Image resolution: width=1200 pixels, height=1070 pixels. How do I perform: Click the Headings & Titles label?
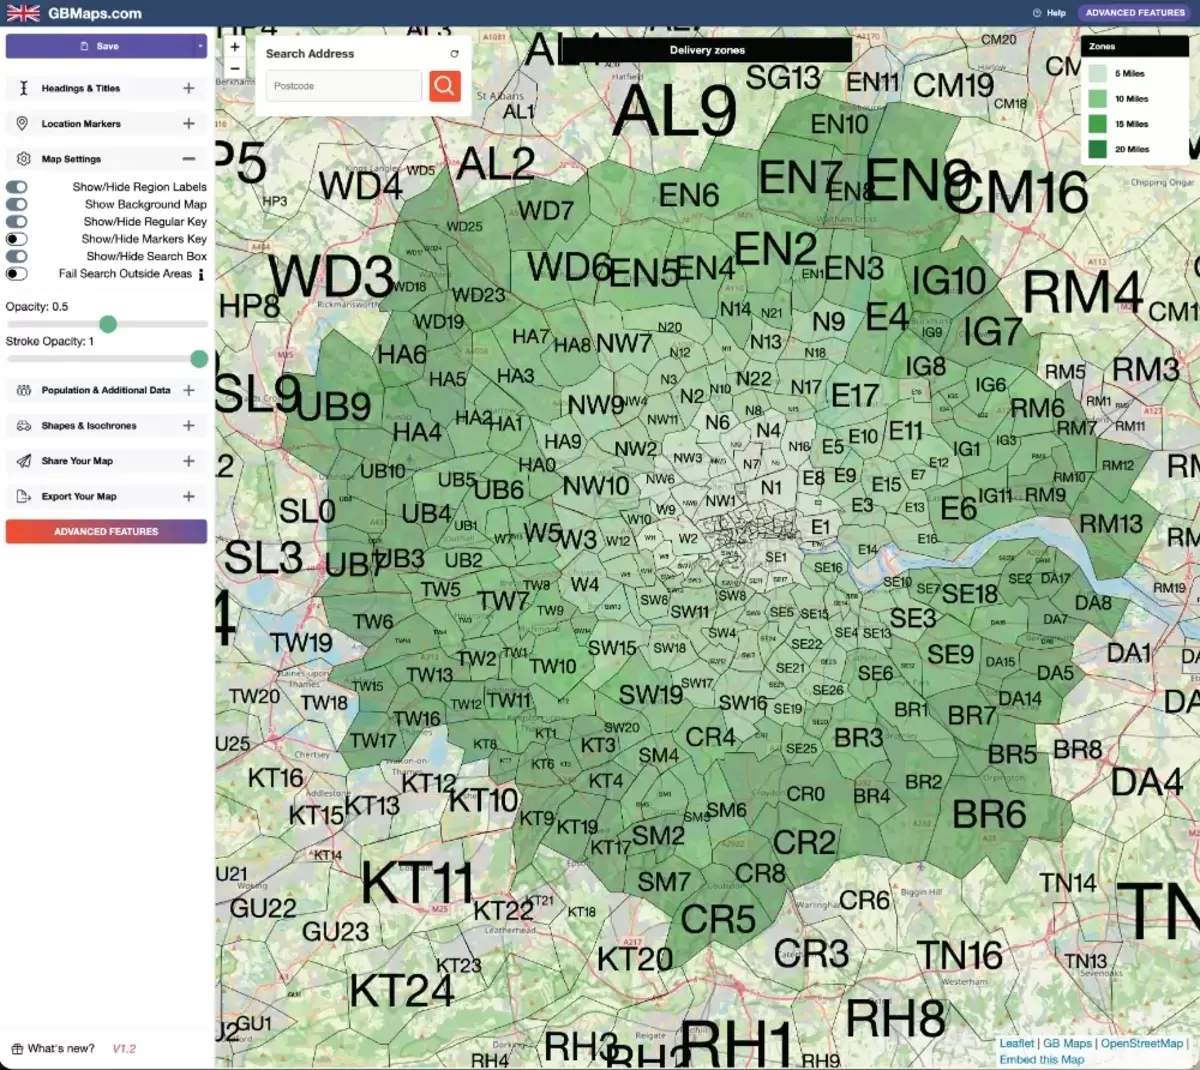81,88
